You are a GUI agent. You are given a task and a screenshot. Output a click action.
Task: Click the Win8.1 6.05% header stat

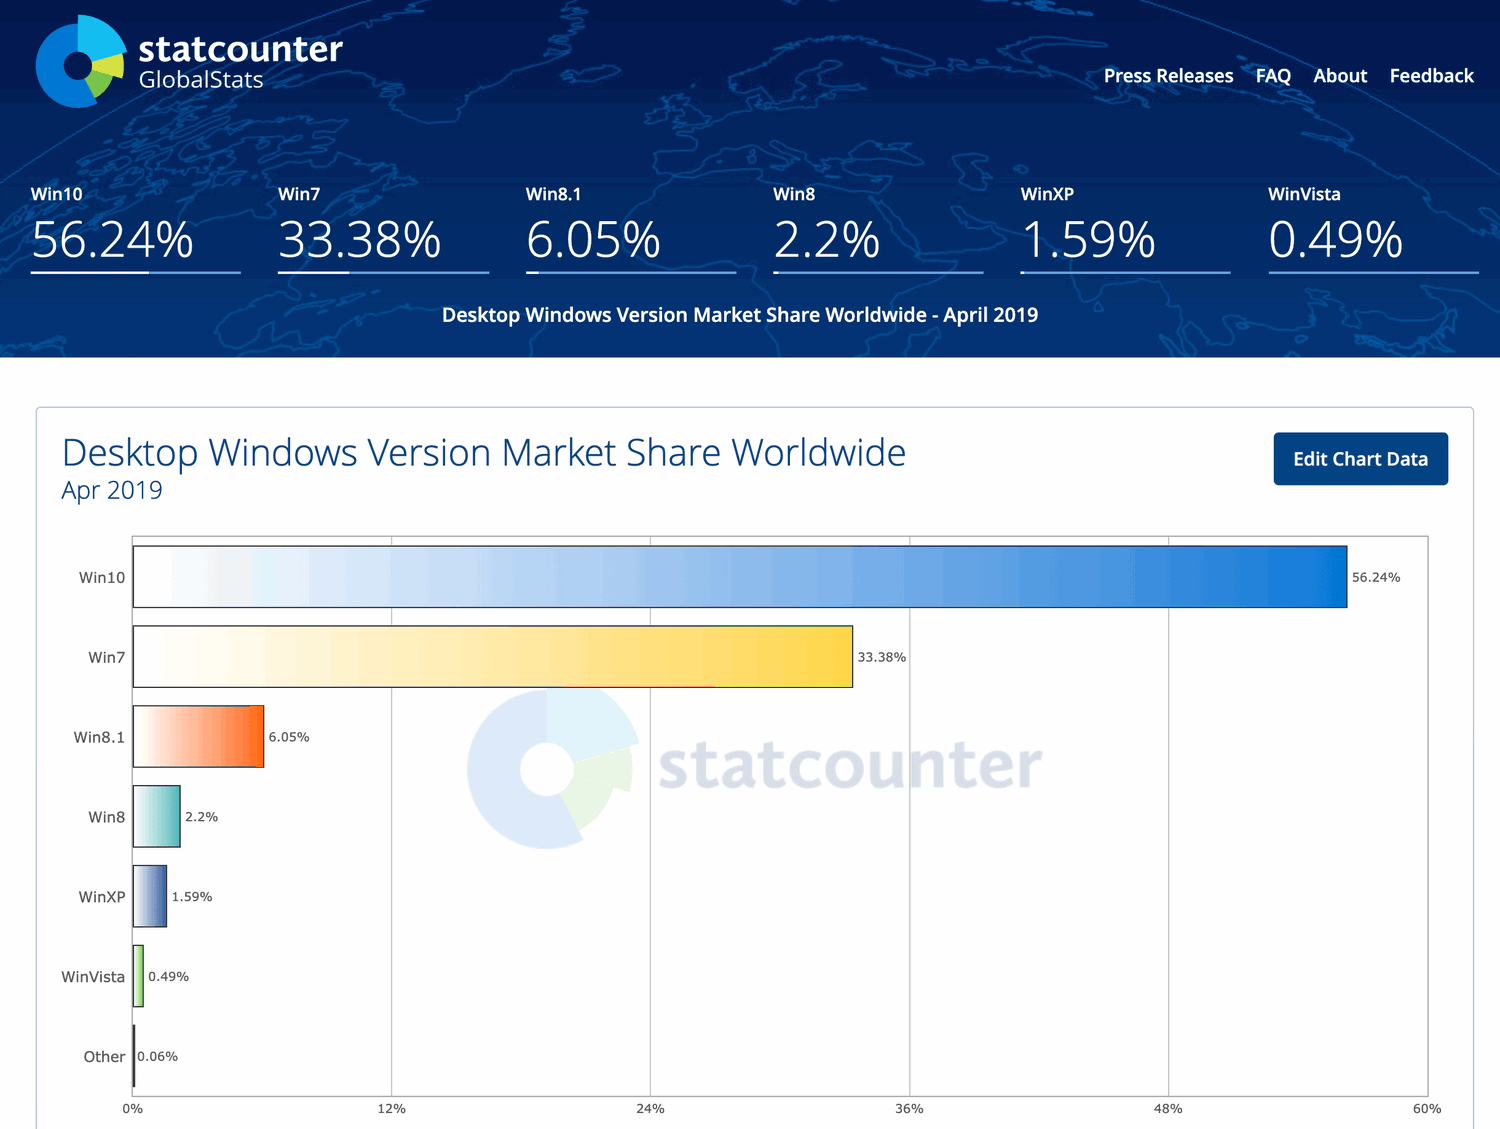[x=593, y=240]
